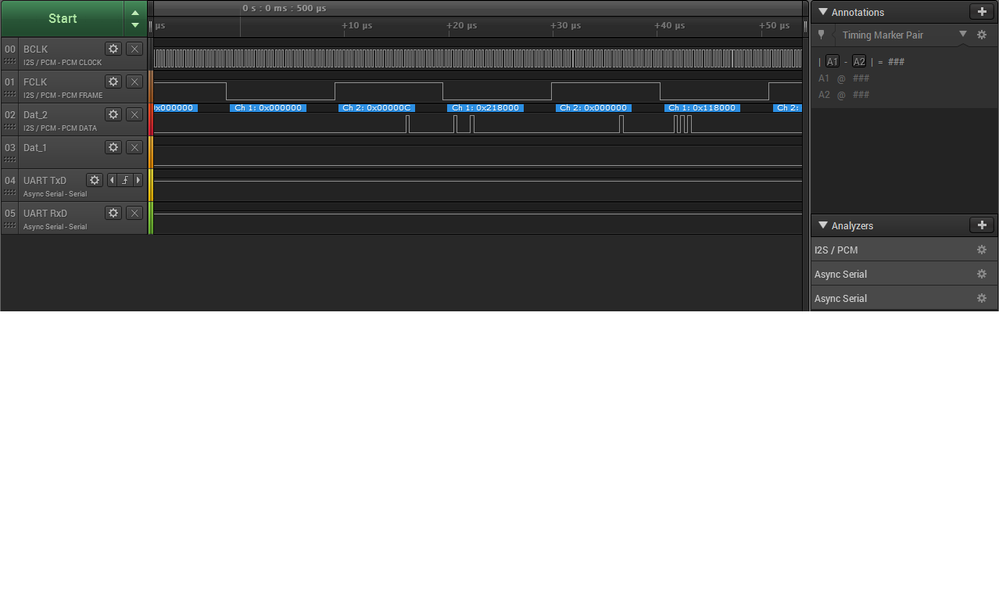Click decoded bubble Ch 1: 0x118000
This screenshot has height=600, width=999.
702,108
